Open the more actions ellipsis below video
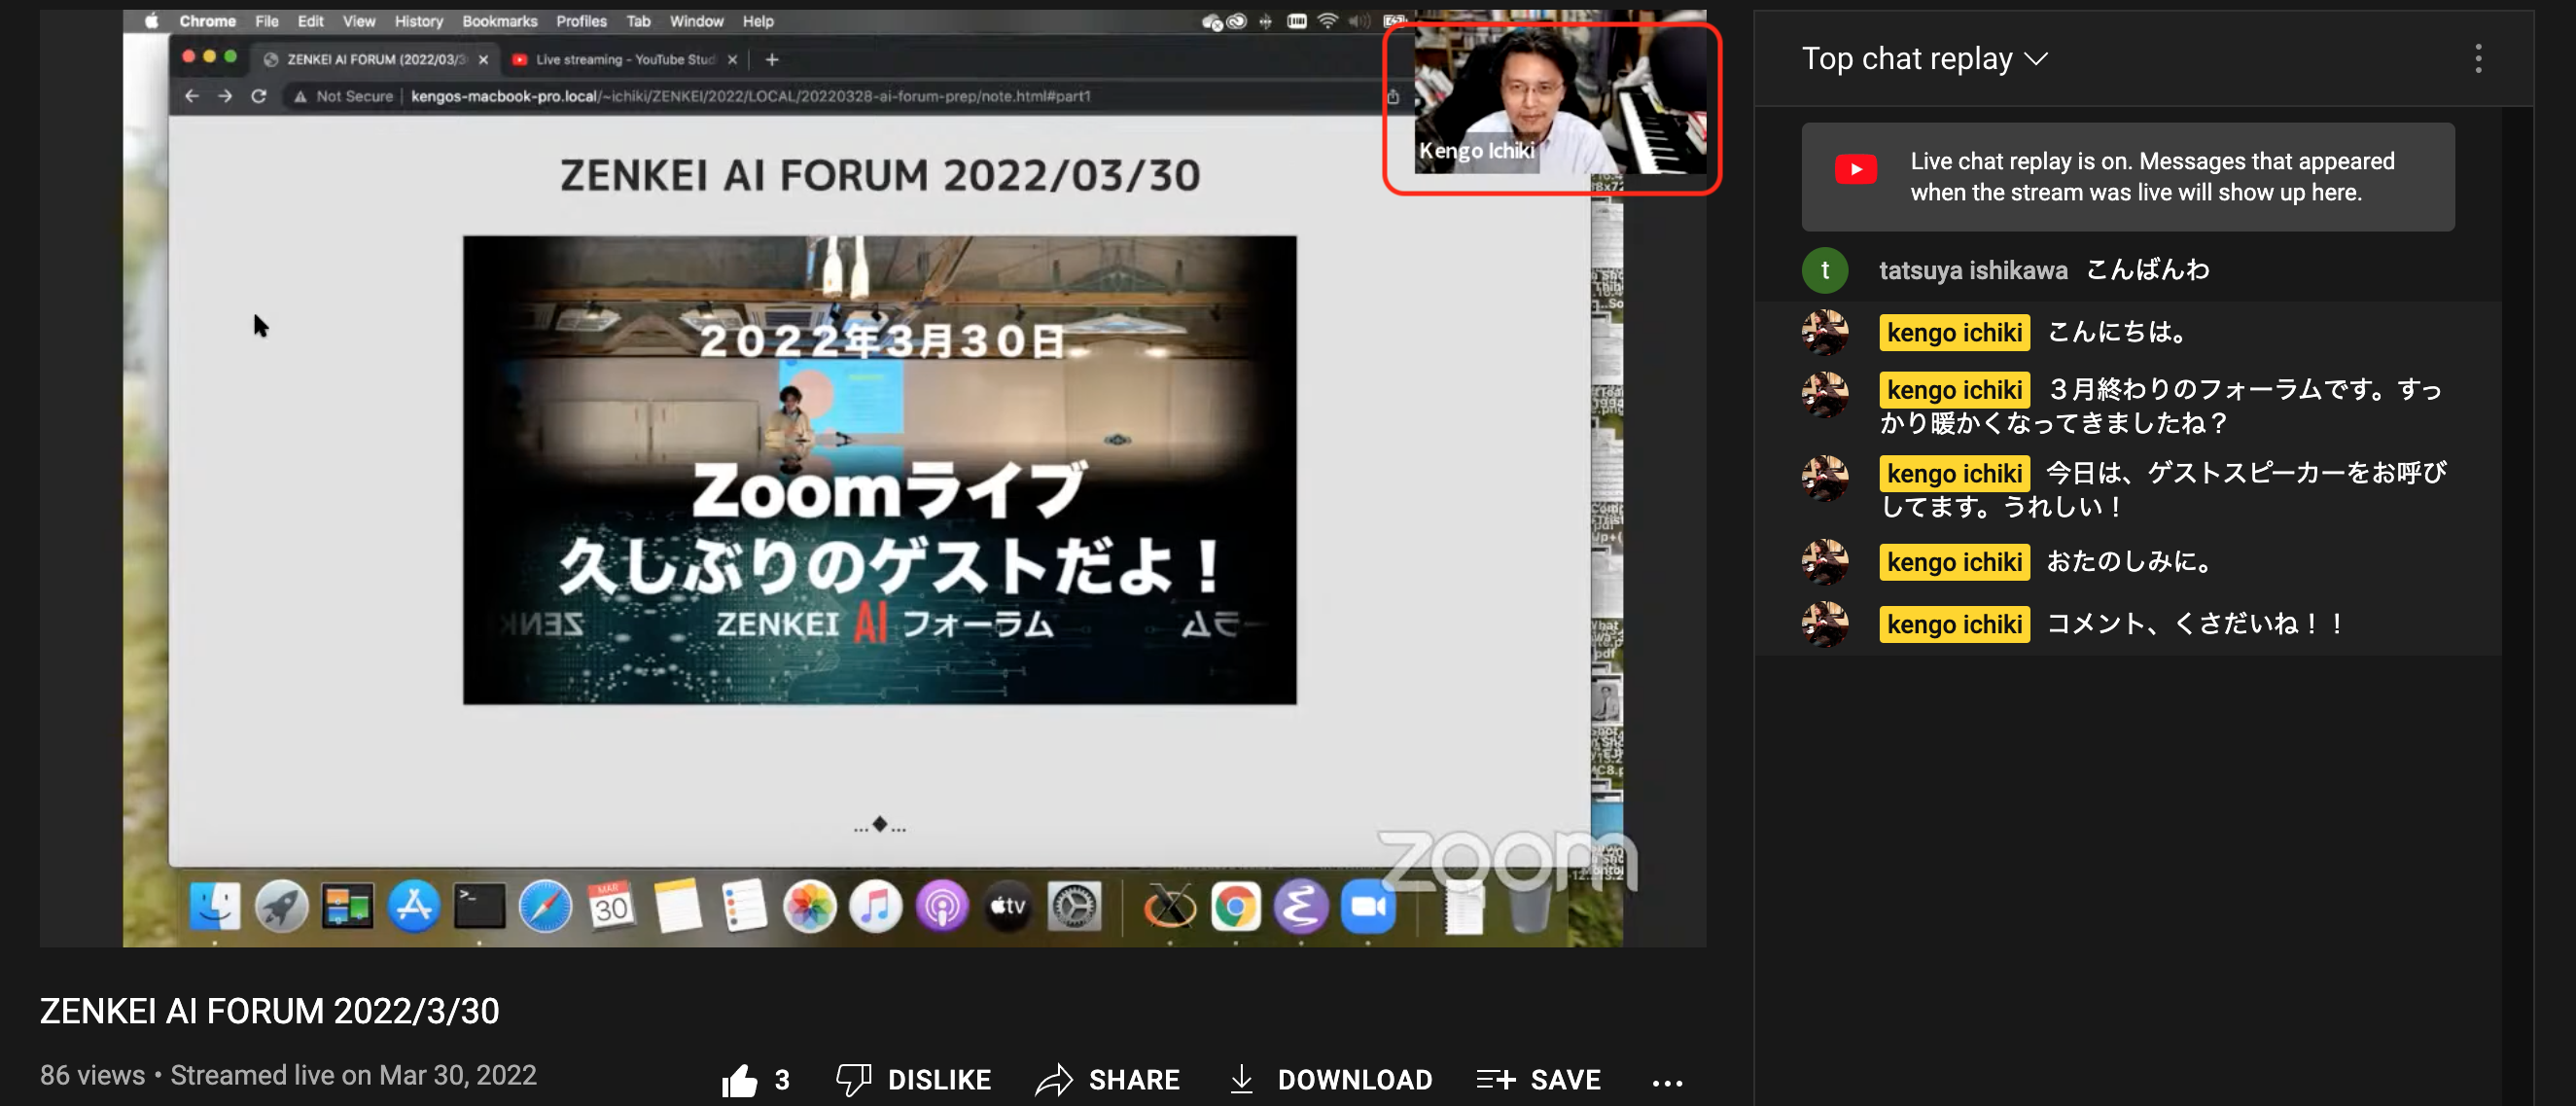The height and width of the screenshot is (1106, 2576). point(1667,1081)
